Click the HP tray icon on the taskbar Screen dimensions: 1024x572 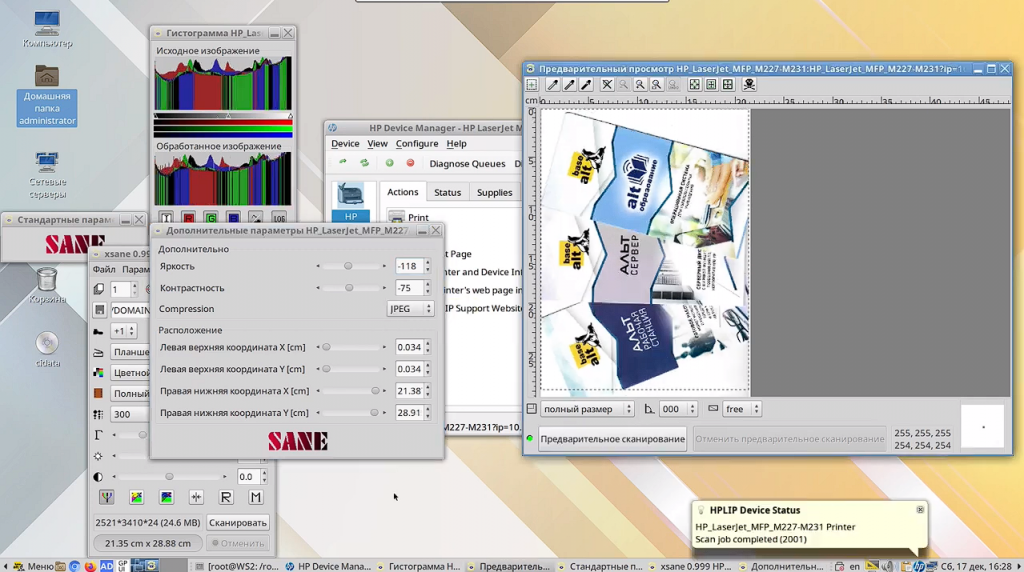pos(919,566)
